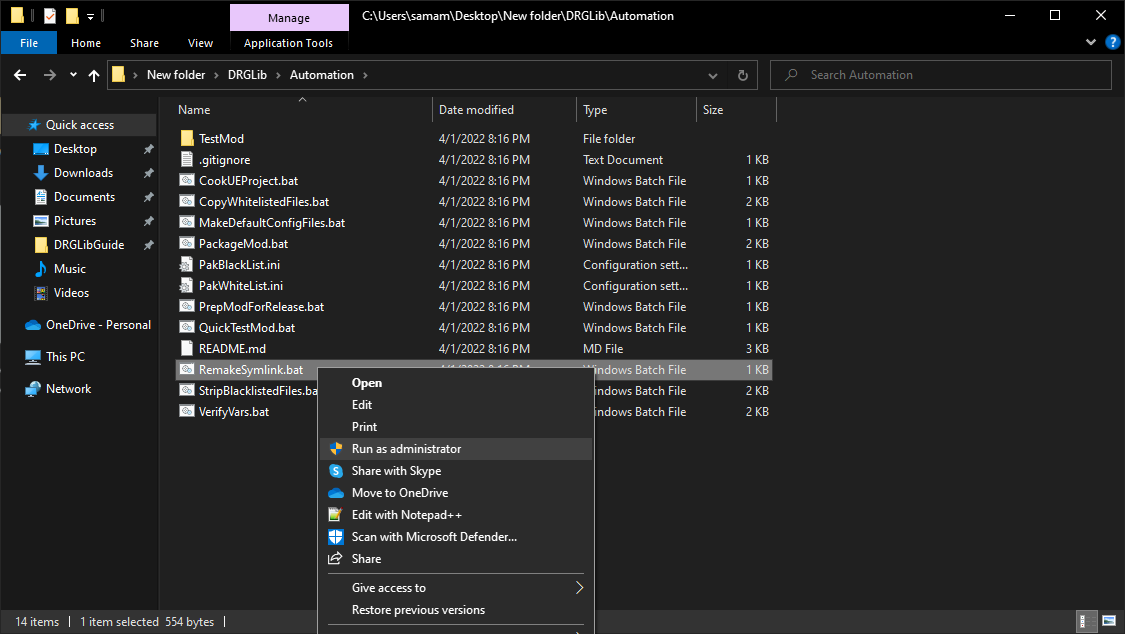Select the PackageMod.bat file name

(244, 244)
